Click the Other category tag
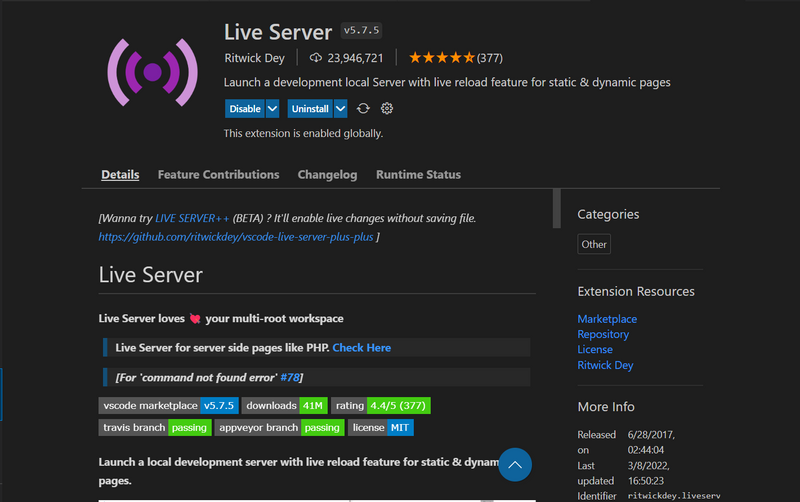The height and width of the screenshot is (502, 800). [594, 244]
